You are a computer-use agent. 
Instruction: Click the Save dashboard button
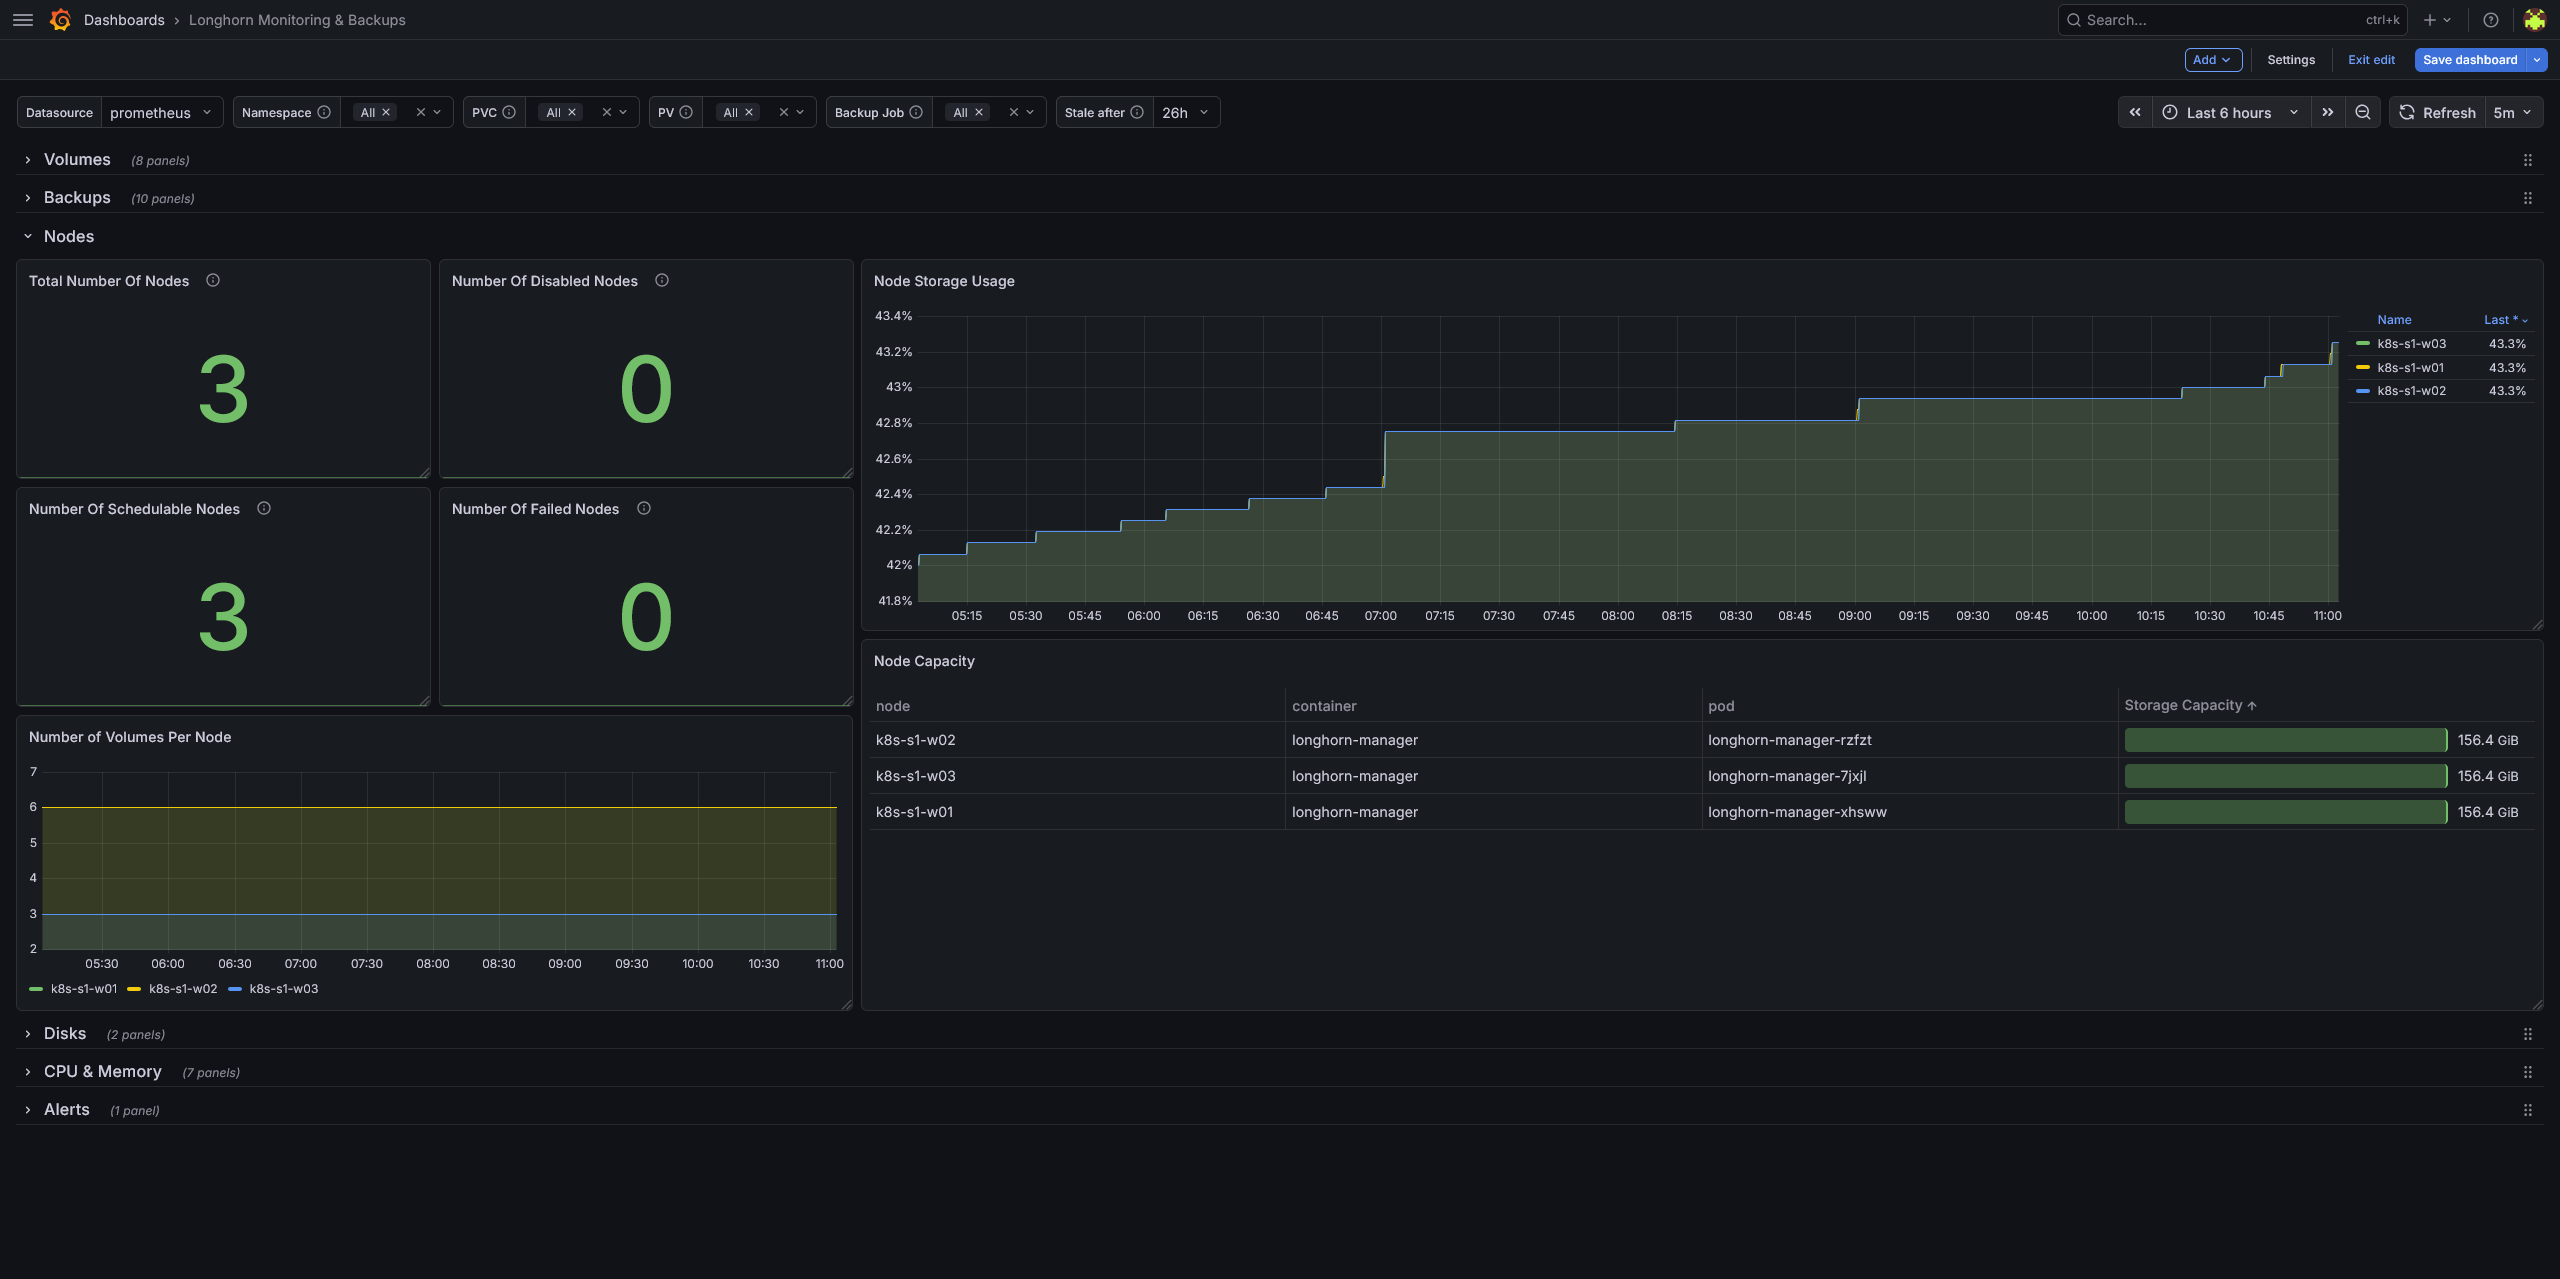tap(2470, 60)
